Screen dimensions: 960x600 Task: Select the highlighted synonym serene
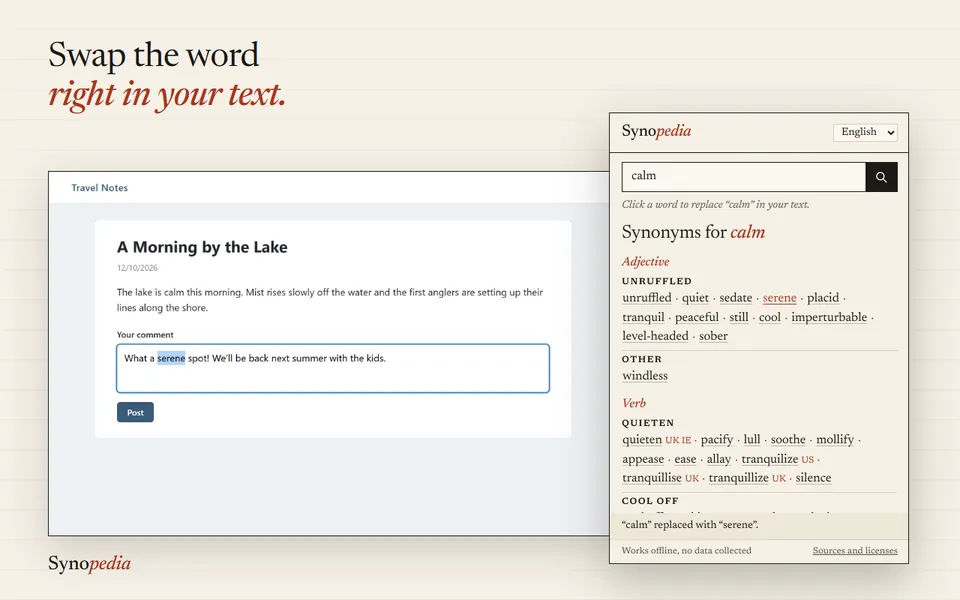point(779,298)
